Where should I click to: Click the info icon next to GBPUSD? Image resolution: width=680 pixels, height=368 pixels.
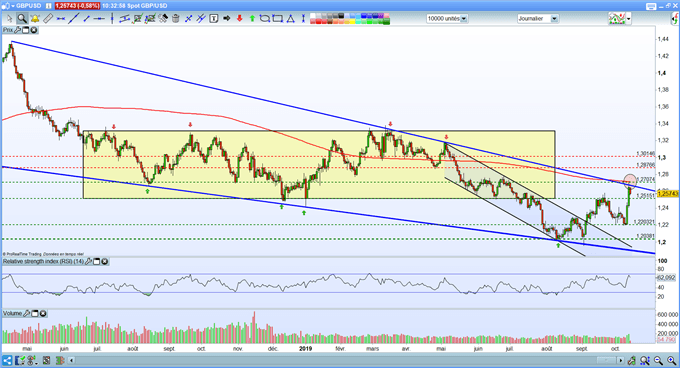(x=49, y=6)
